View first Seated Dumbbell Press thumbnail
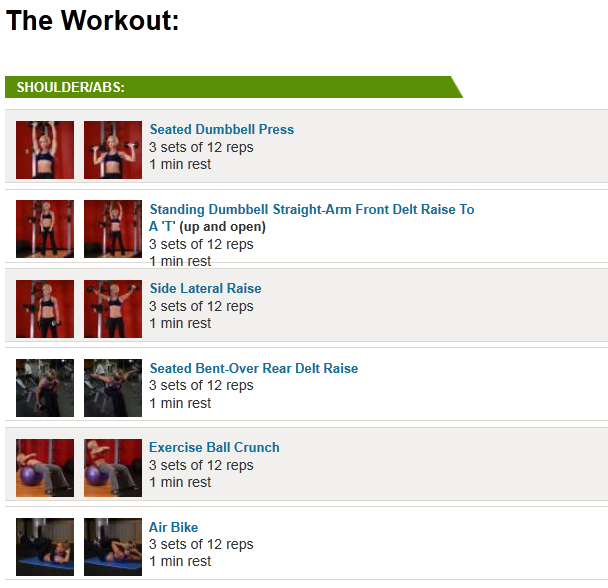This screenshot has height=588, width=608. [45, 150]
